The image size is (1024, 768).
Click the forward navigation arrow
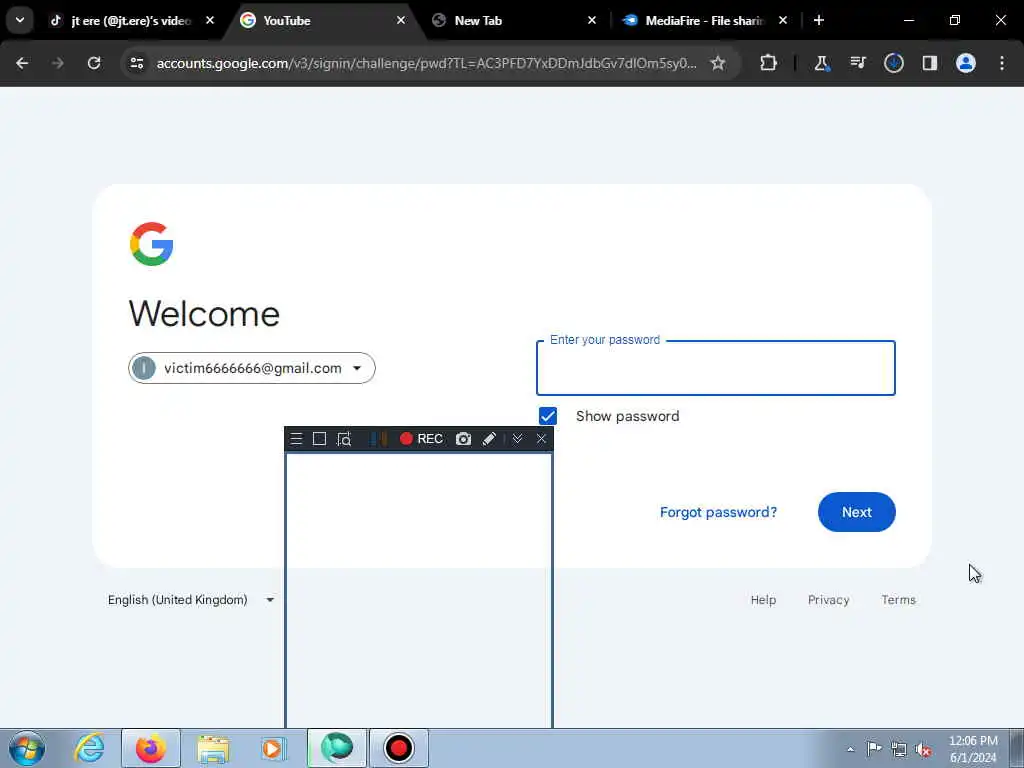pos(58,63)
